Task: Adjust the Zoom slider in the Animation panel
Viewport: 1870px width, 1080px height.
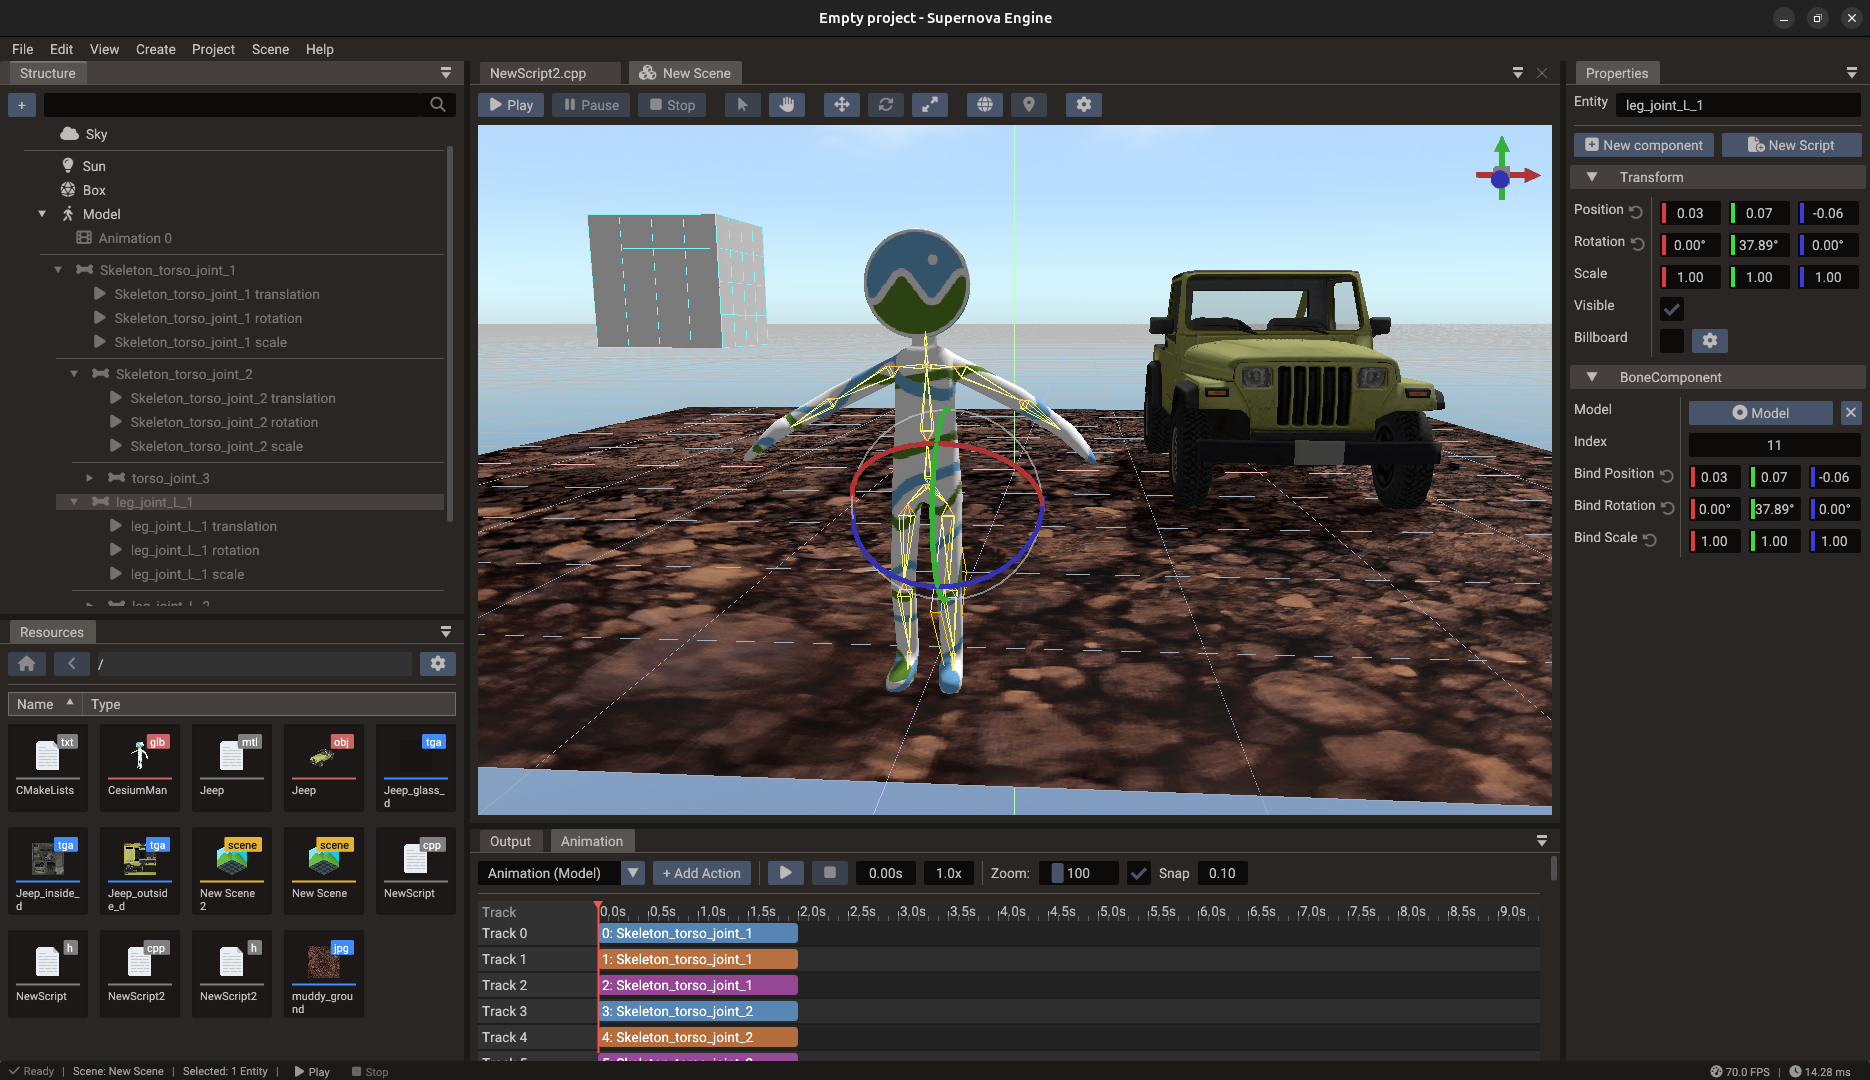Action: click(x=1078, y=873)
